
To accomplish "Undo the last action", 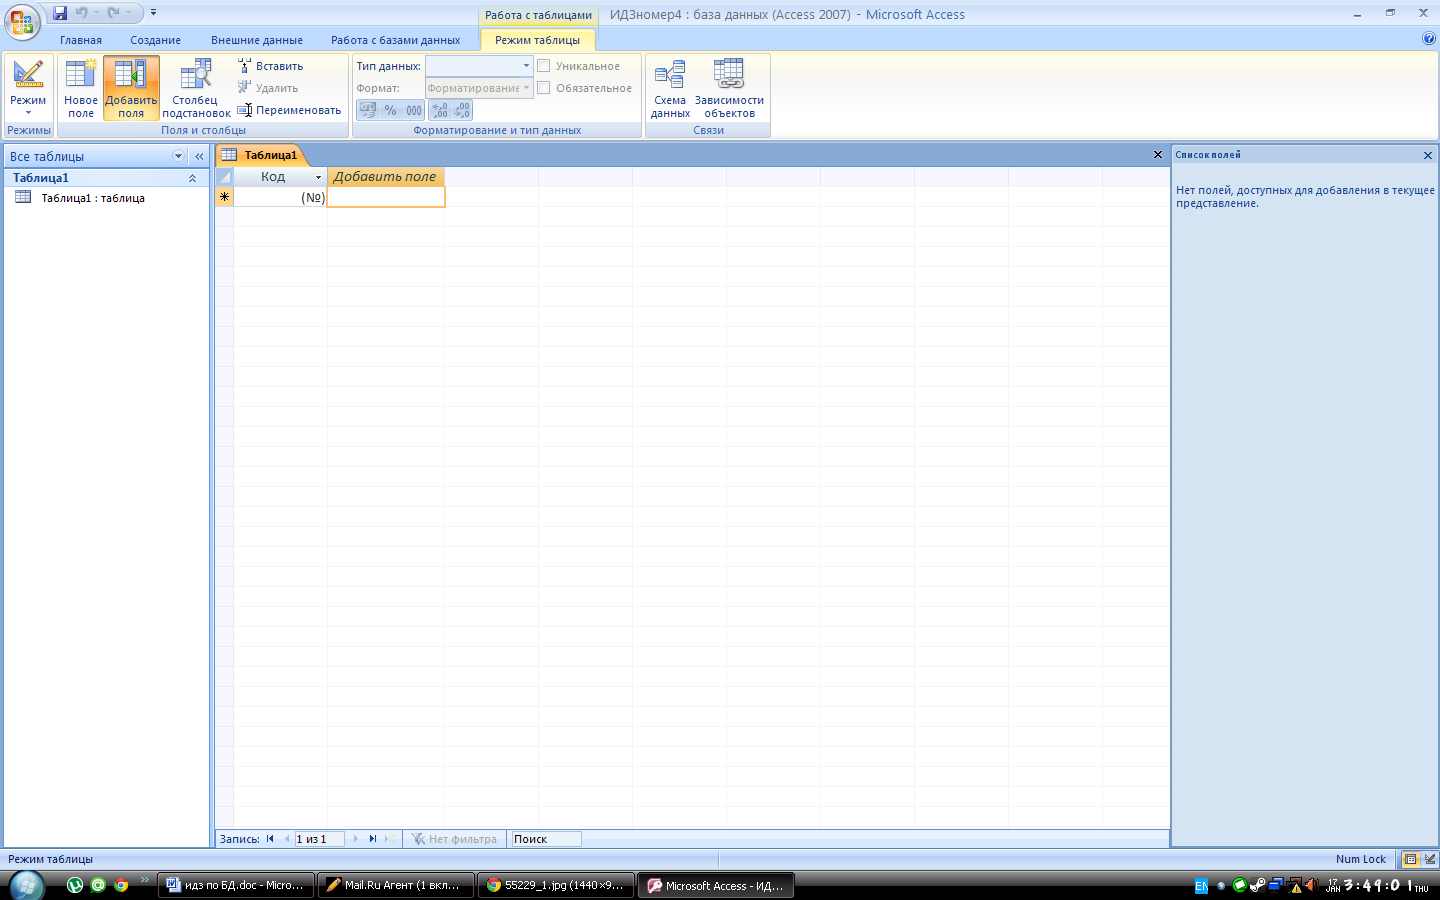I will tap(82, 13).
